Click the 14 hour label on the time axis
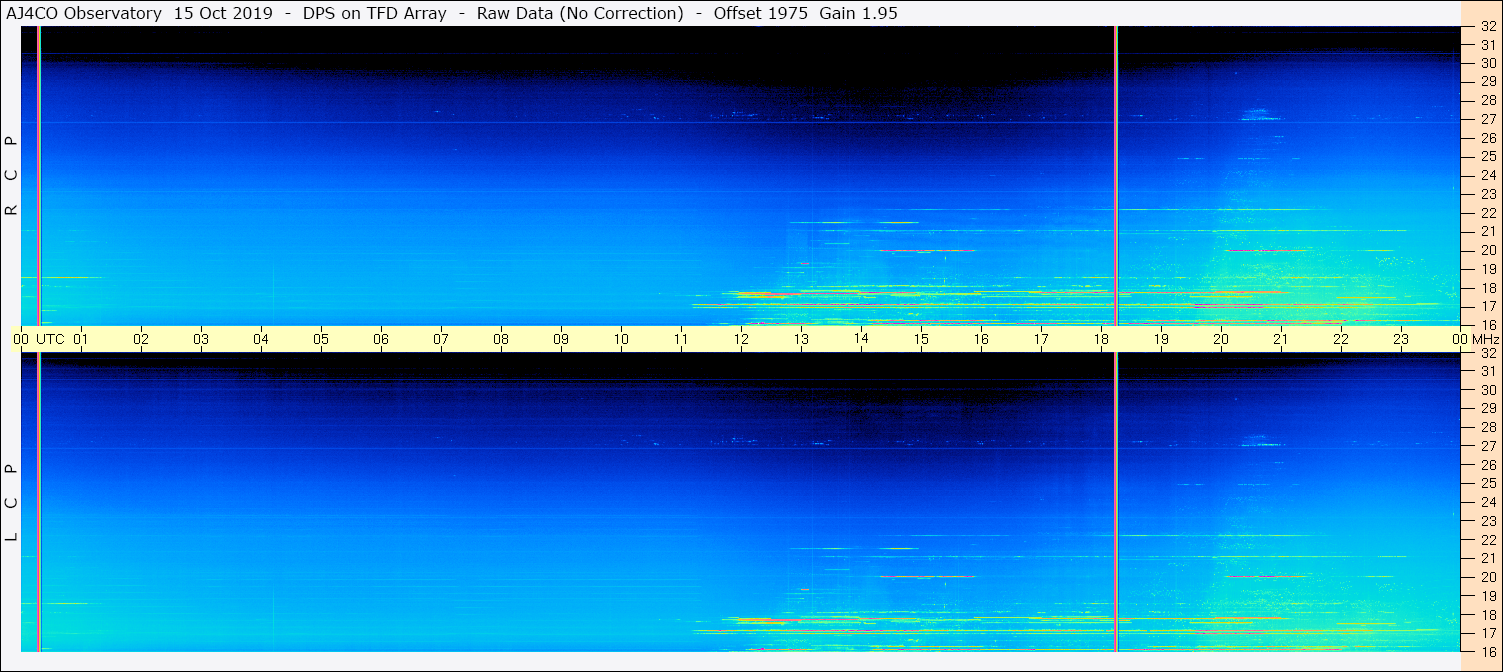The height and width of the screenshot is (672, 1503). pyautogui.click(x=861, y=339)
